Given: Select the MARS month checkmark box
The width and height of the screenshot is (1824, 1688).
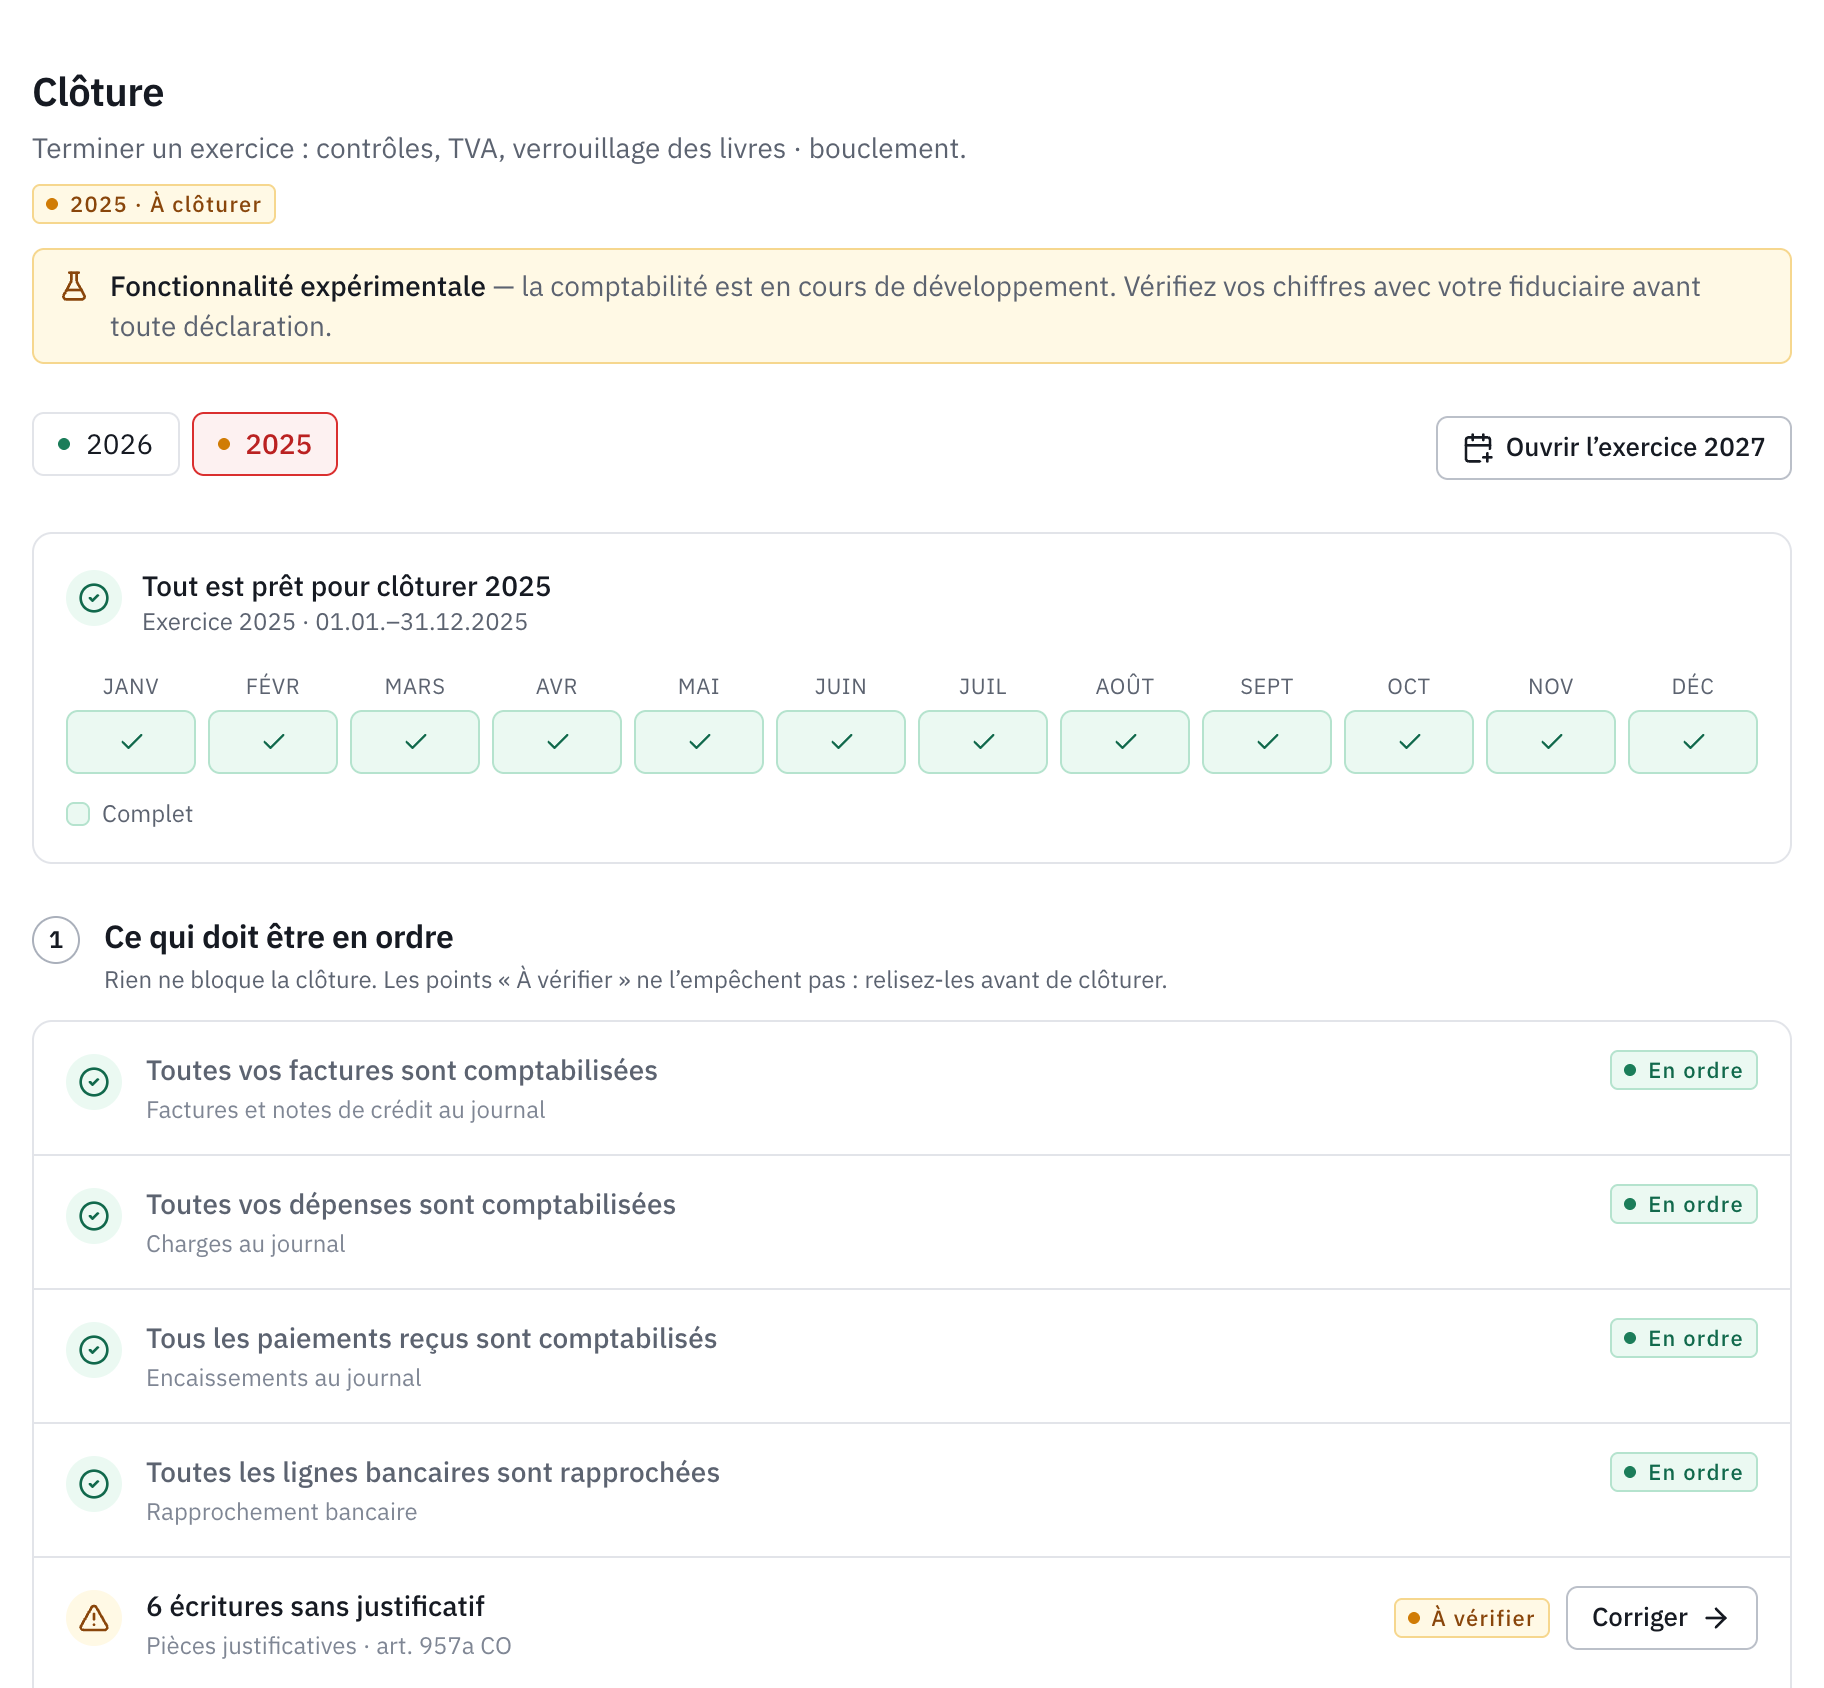Looking at the screenshot, I should point(415,742).
